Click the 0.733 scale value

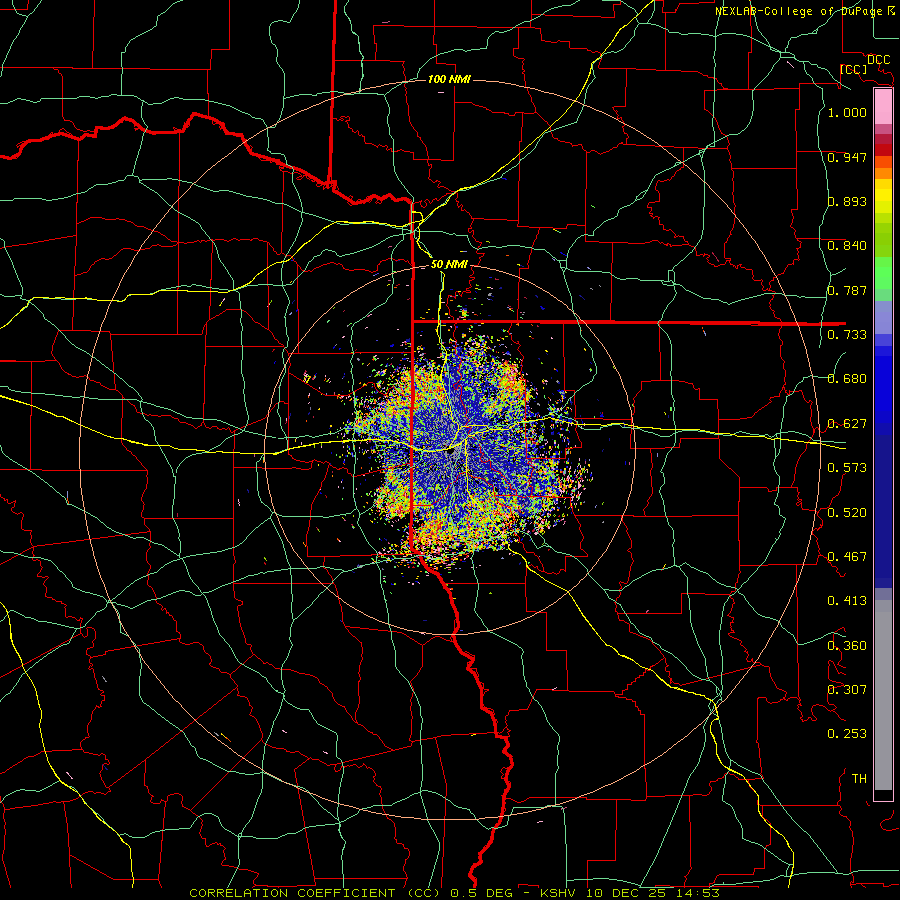847,335
